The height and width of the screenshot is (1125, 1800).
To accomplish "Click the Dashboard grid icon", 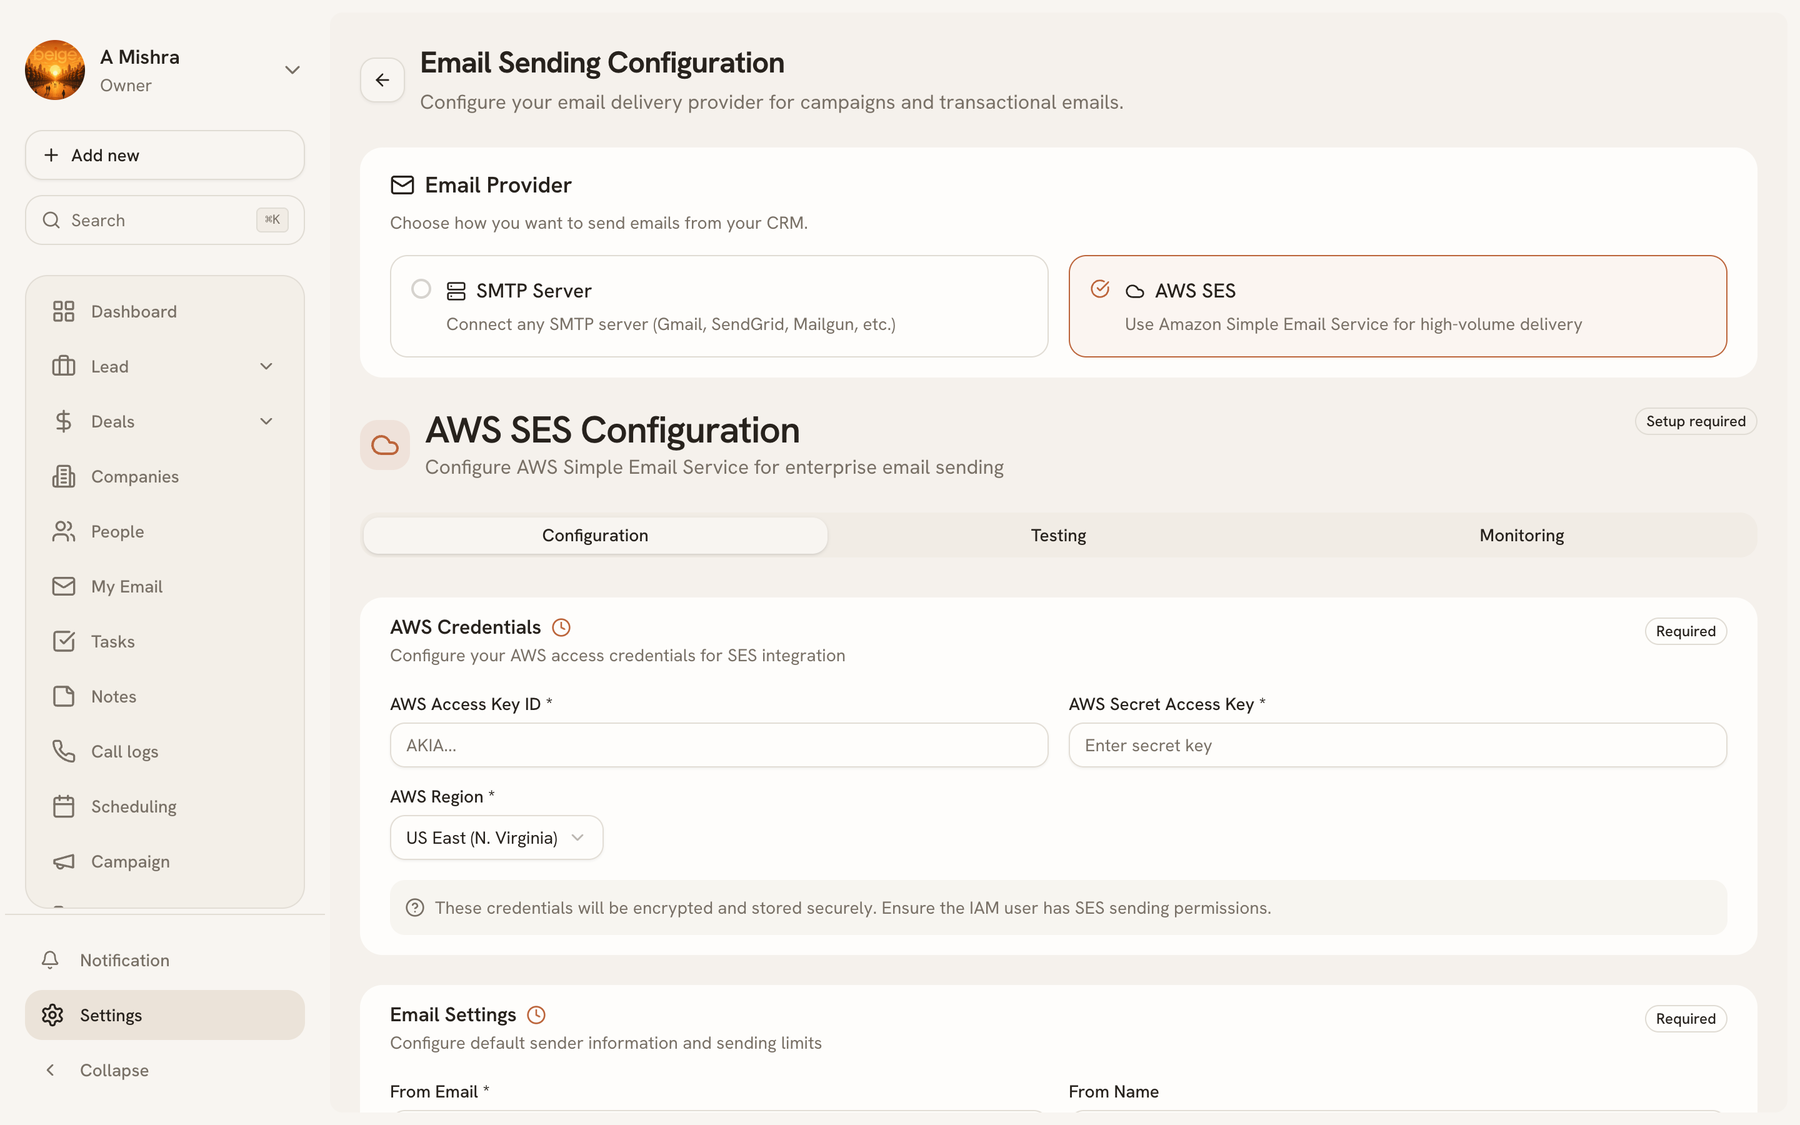I will [64, 311].
